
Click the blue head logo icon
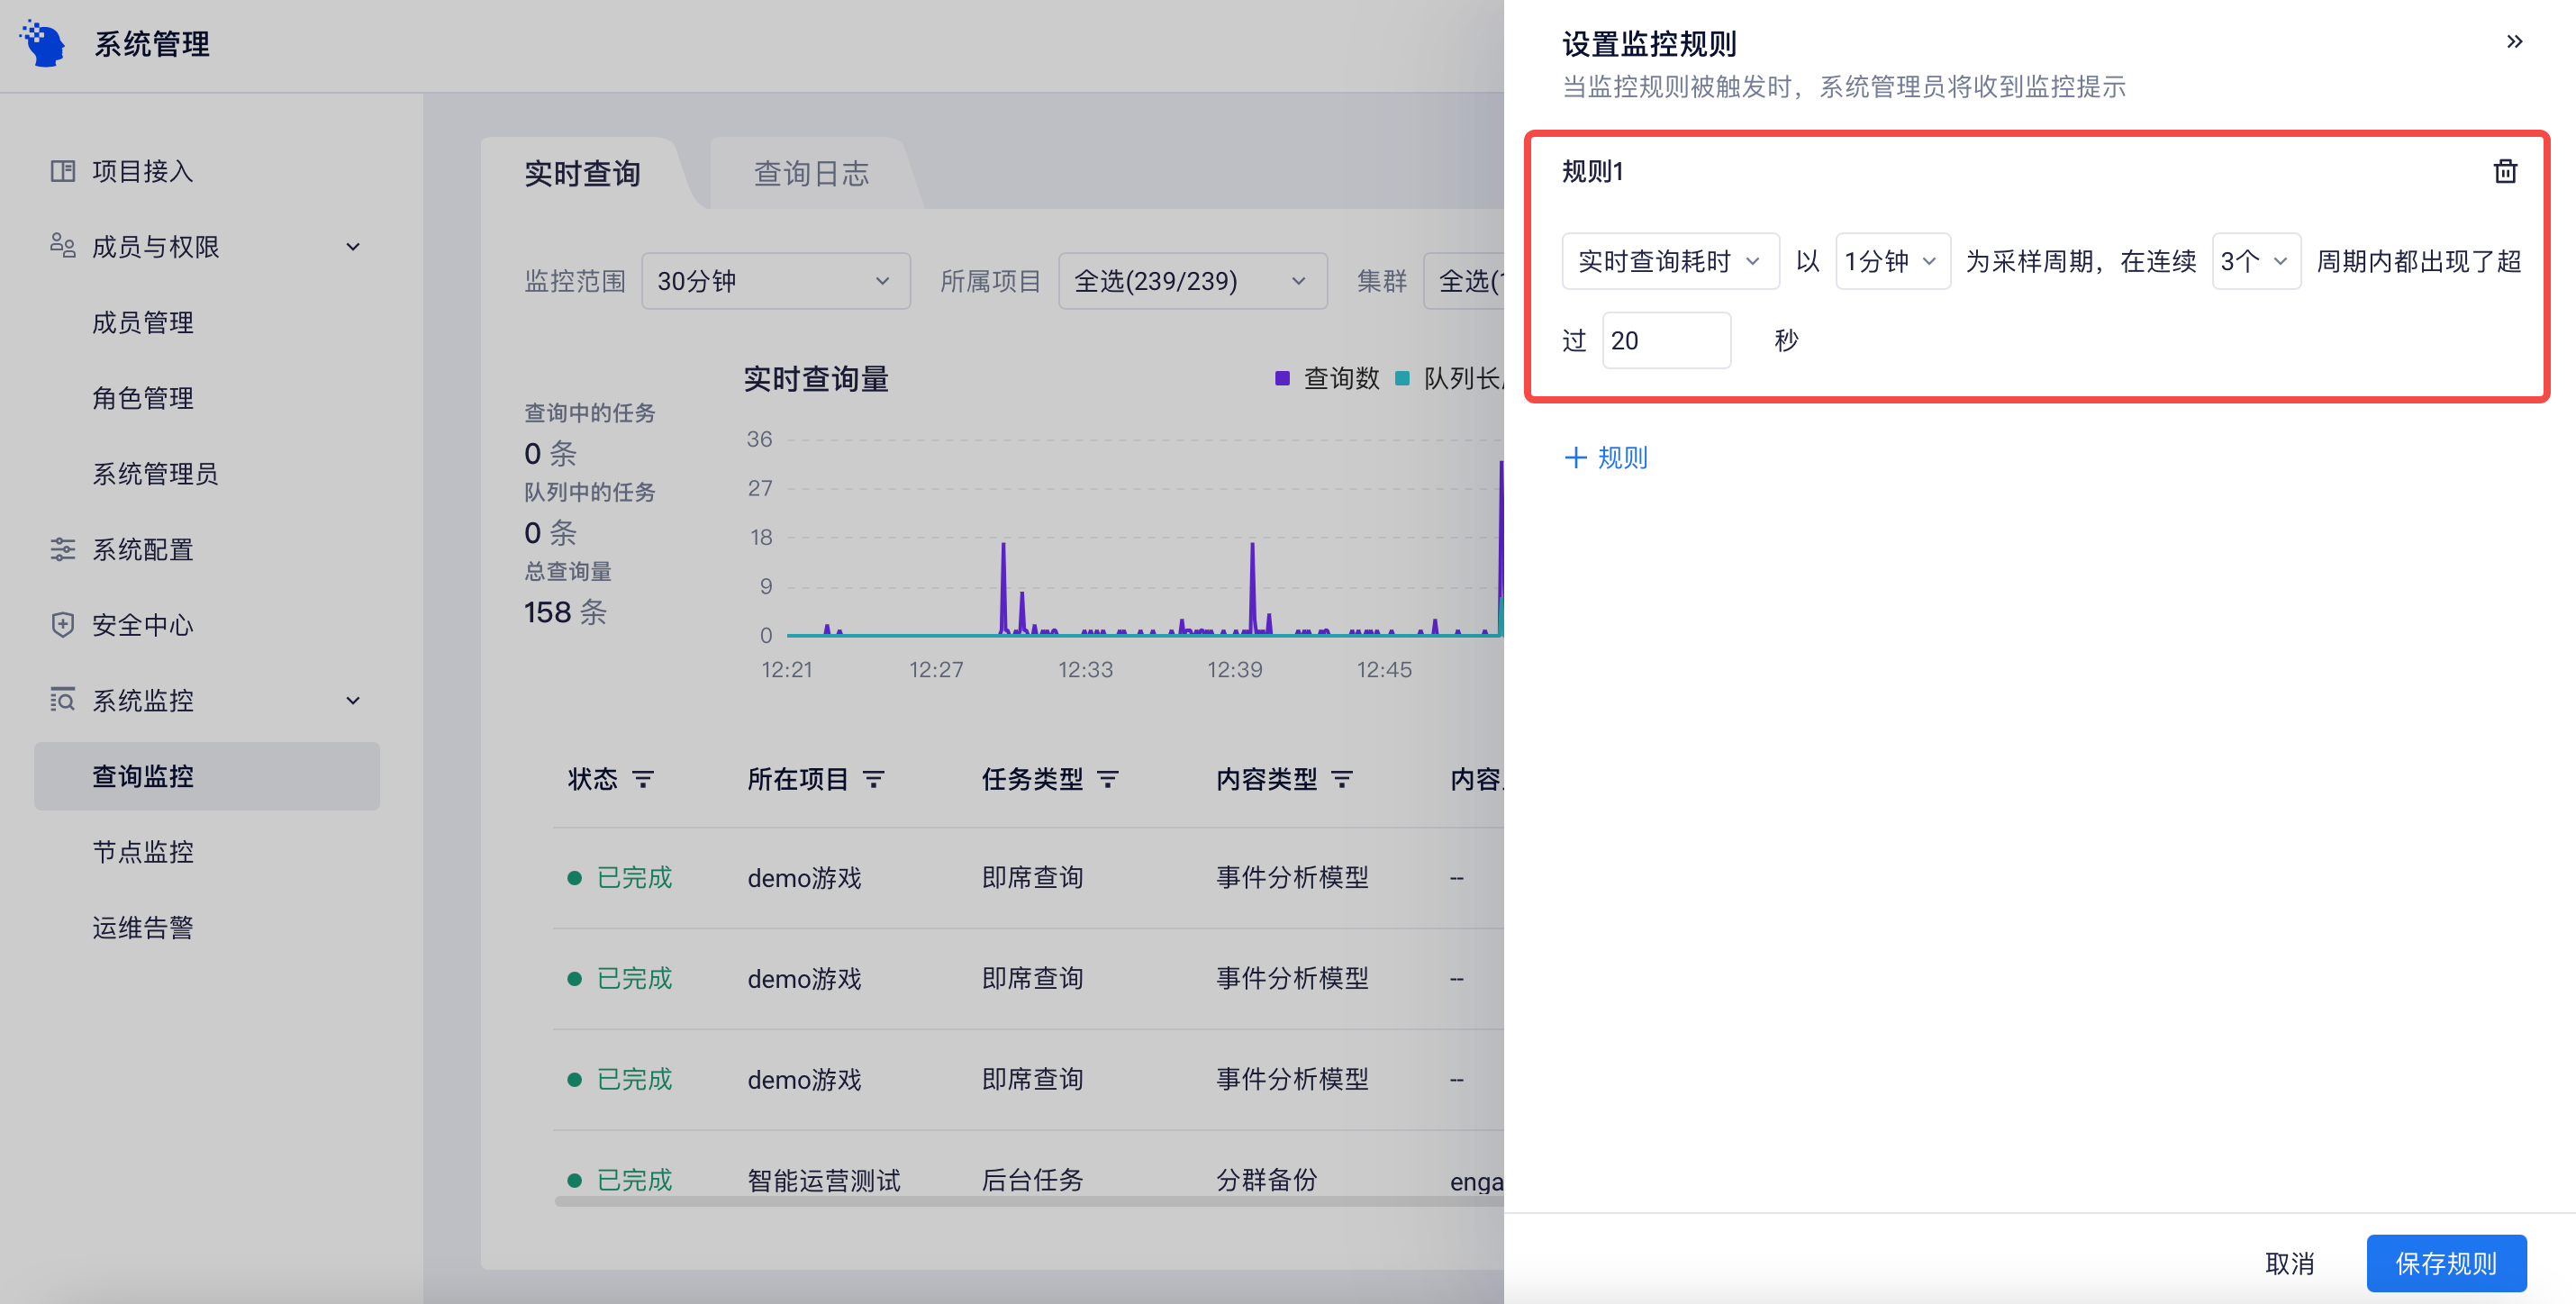[42, 43]
